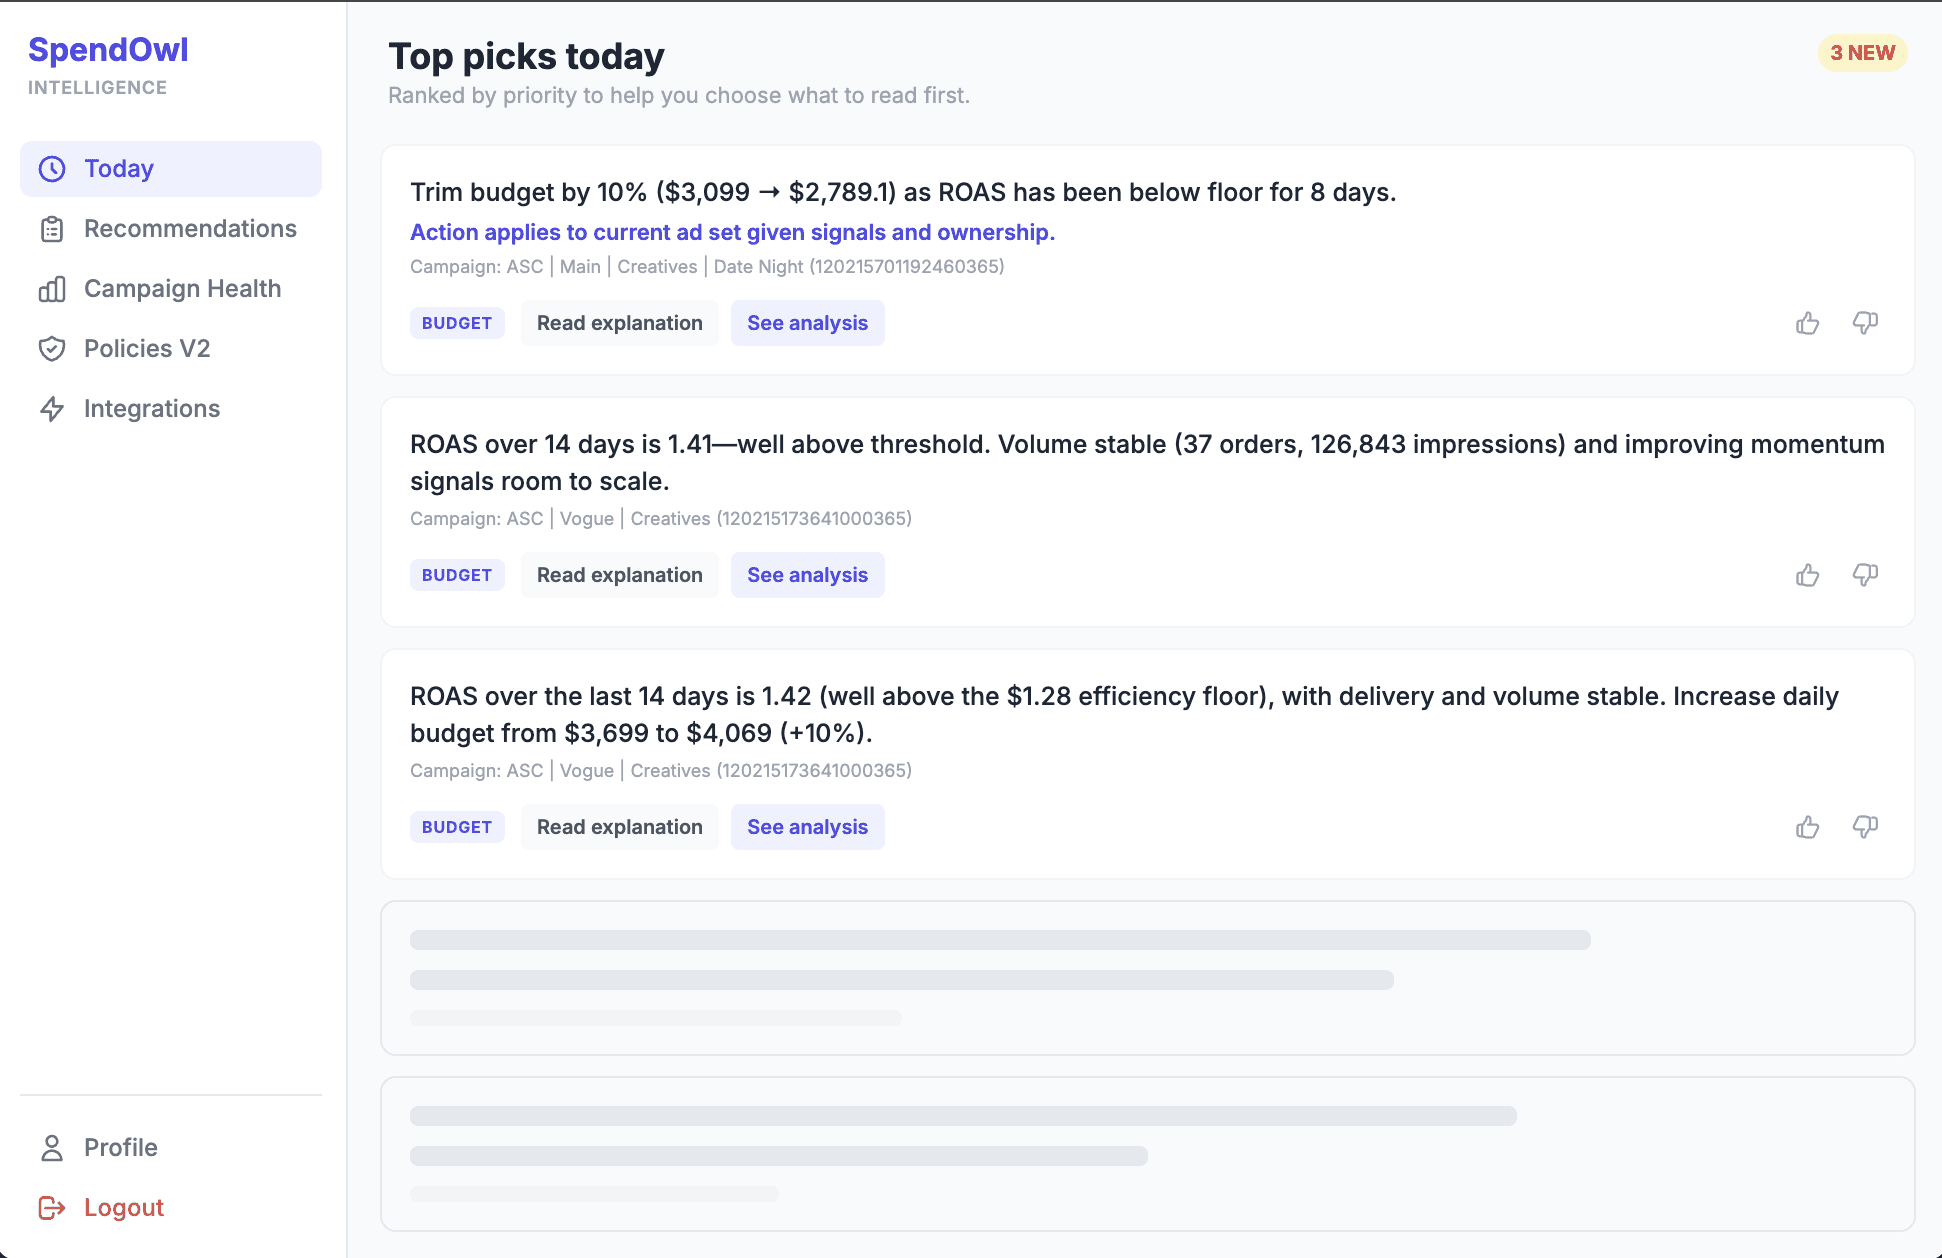Open Integrations with lightning bolt icon
This screenshot has width=1942, height=1258.
(x=53, y=408)
